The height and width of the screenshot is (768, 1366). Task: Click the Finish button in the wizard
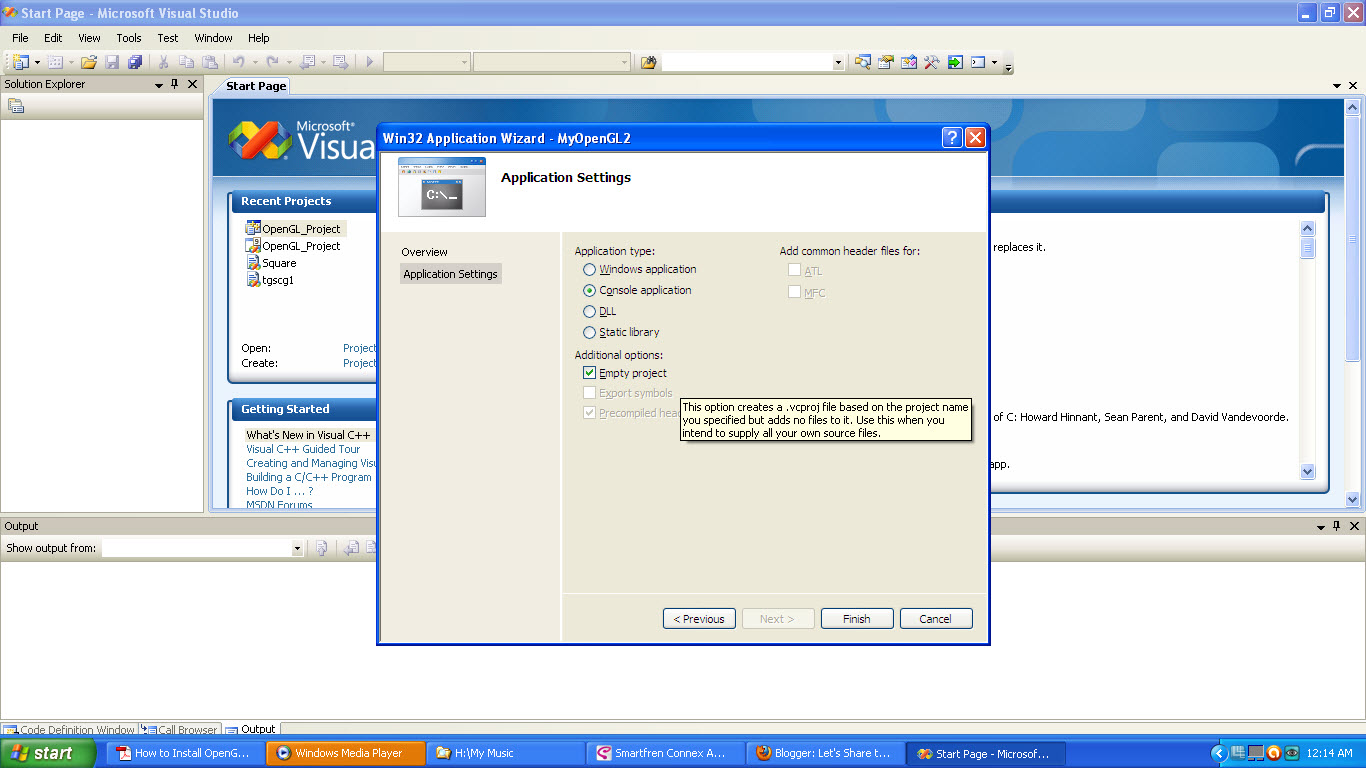(x=856, y=618)
